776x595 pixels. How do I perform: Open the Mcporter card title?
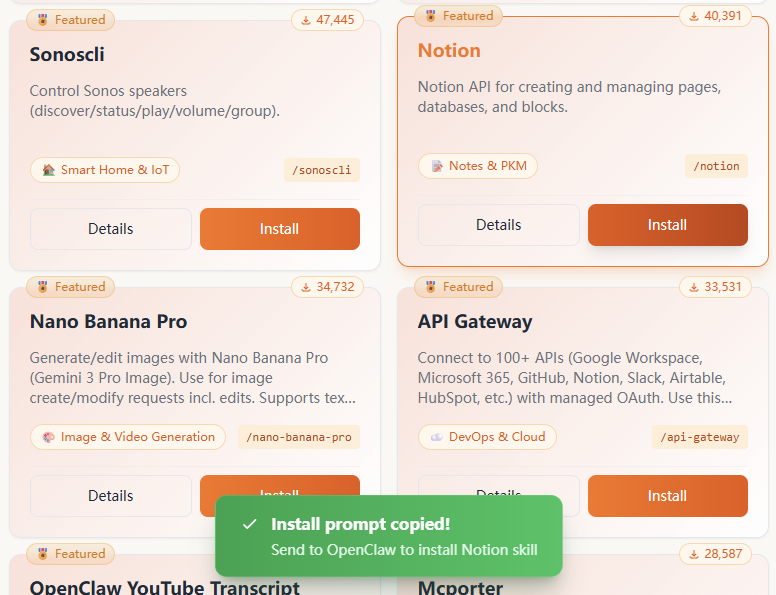coord(460,587)
